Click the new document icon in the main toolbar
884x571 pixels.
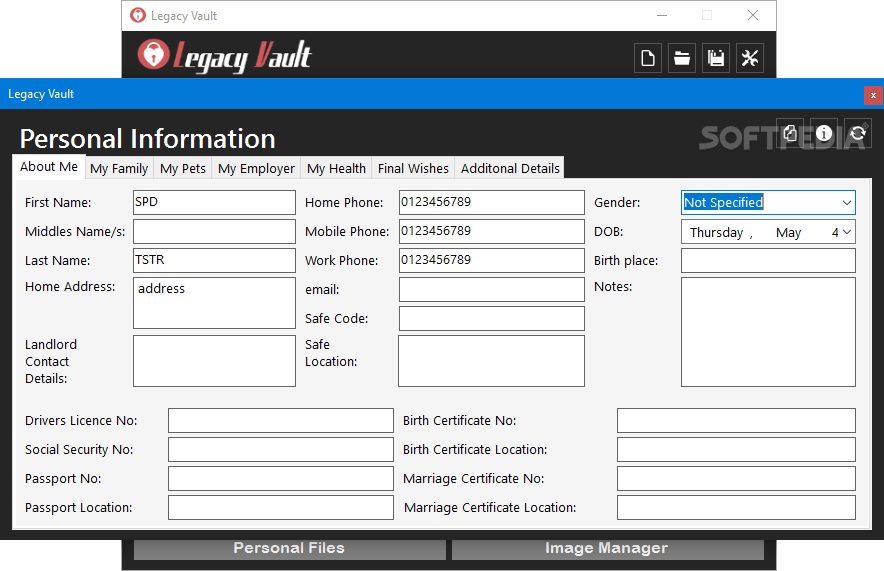click(648, 58)
